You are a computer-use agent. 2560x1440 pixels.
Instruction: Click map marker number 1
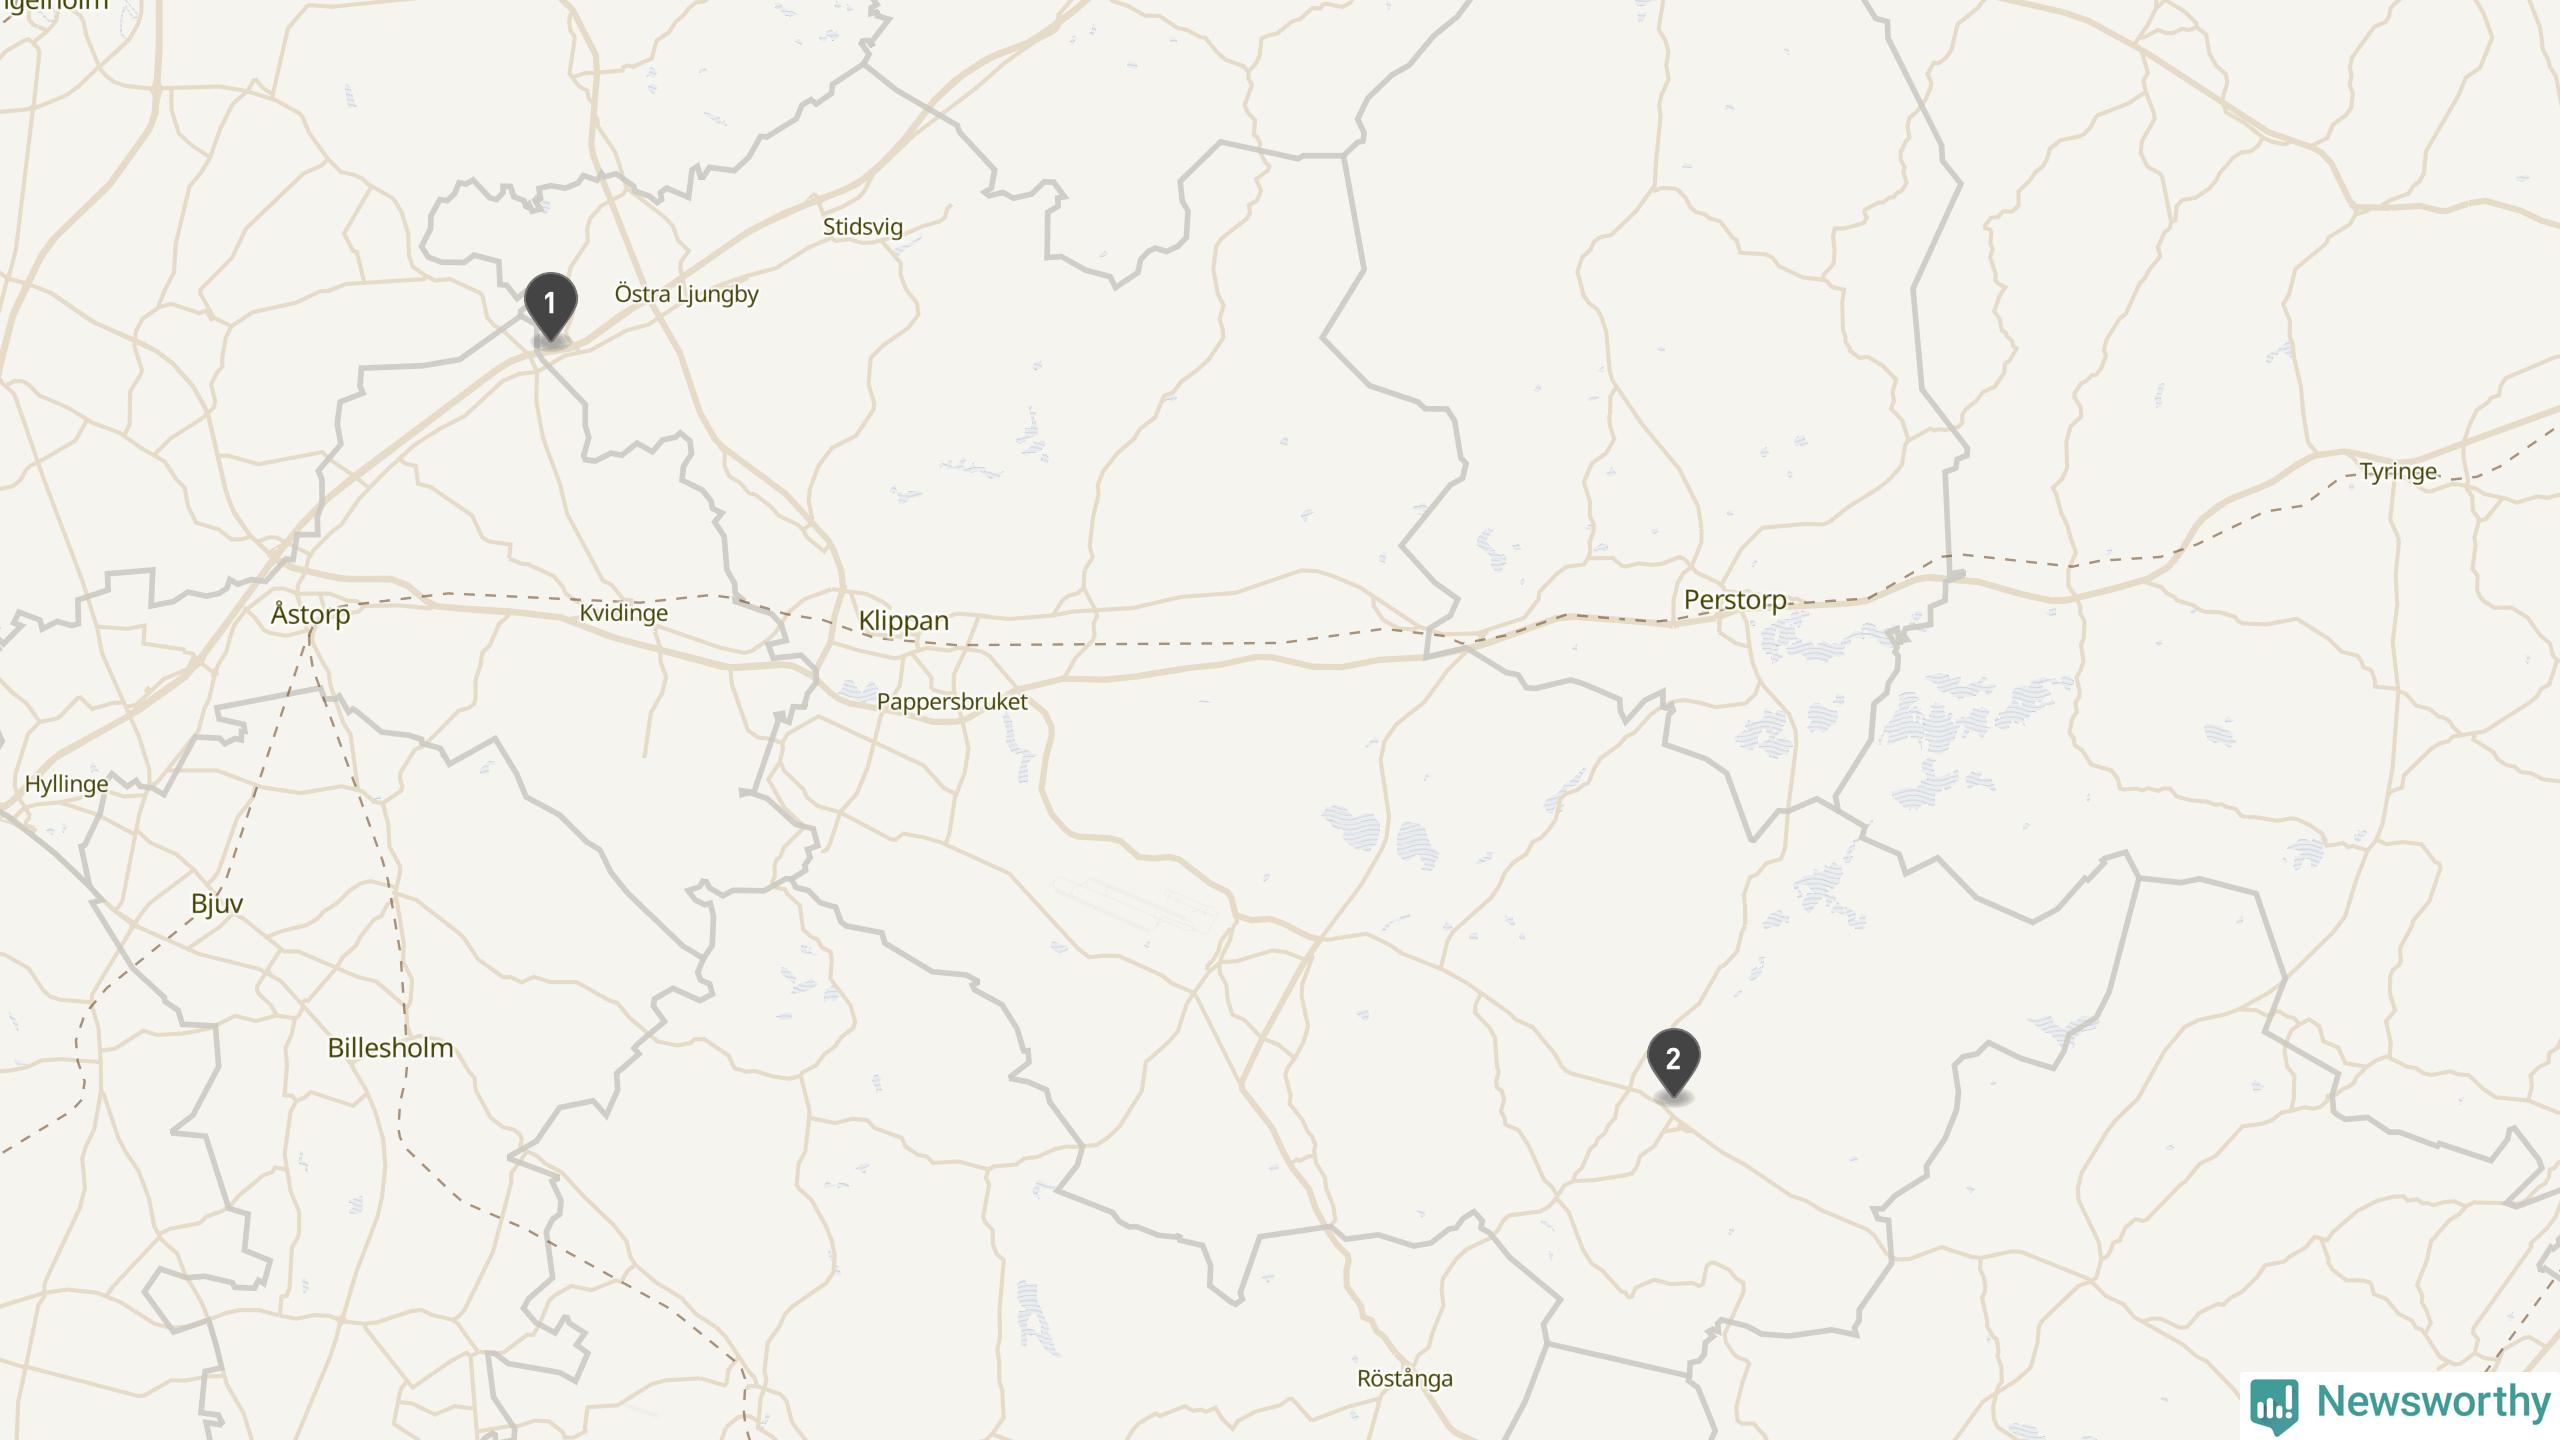[550, 308]
